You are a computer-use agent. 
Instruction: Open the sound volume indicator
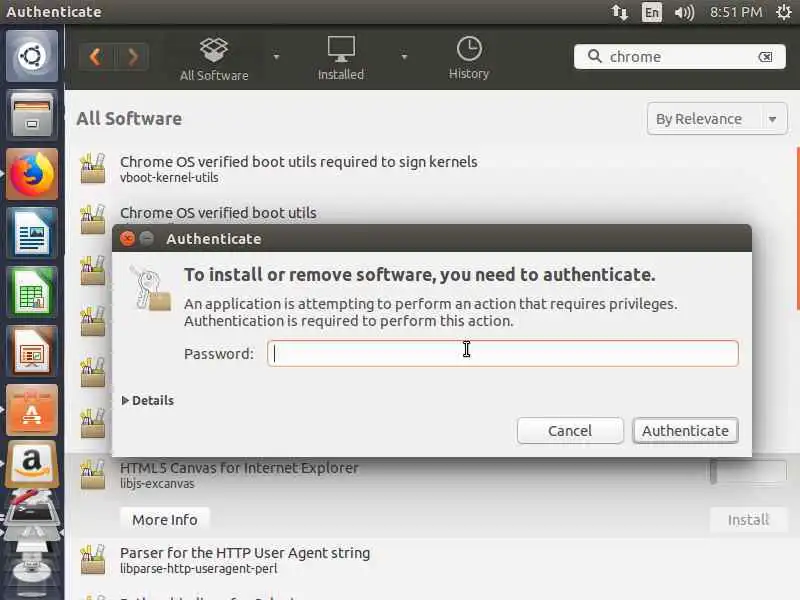tap(684, 12)
